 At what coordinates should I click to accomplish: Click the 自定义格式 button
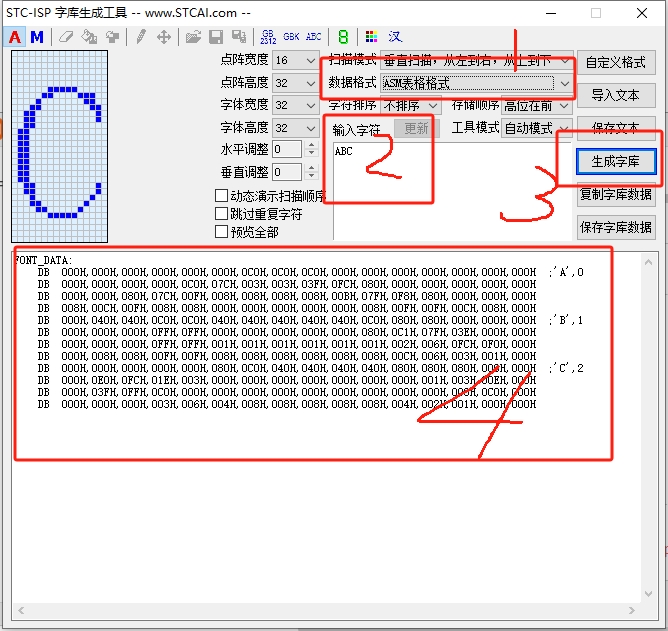click(x=616, y=63)
